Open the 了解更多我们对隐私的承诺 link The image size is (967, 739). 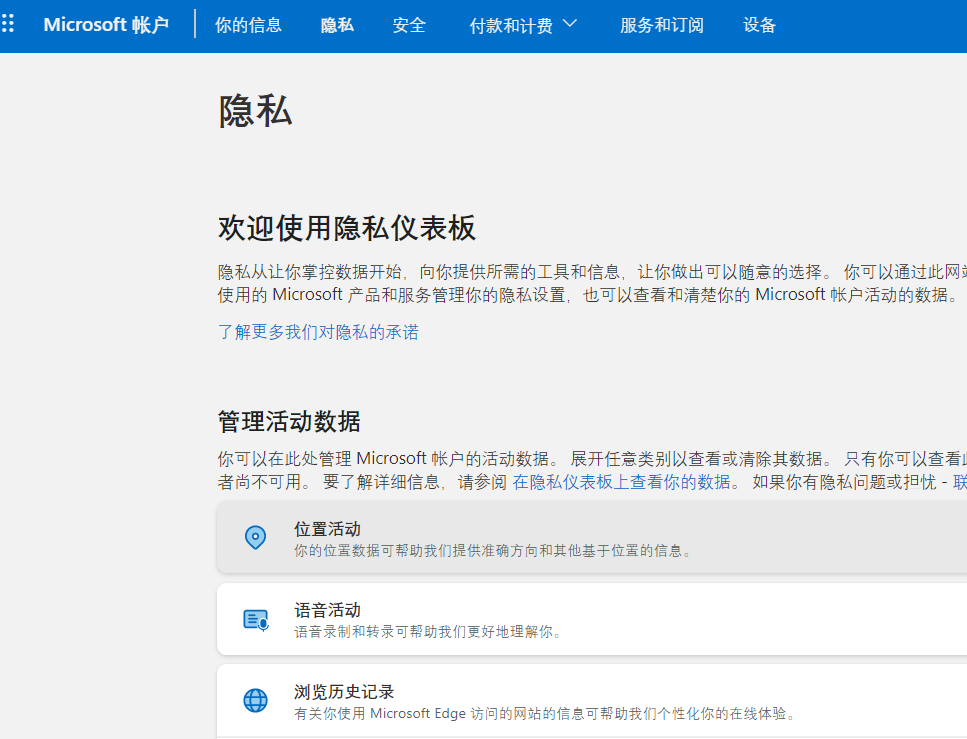click(318, 332)
